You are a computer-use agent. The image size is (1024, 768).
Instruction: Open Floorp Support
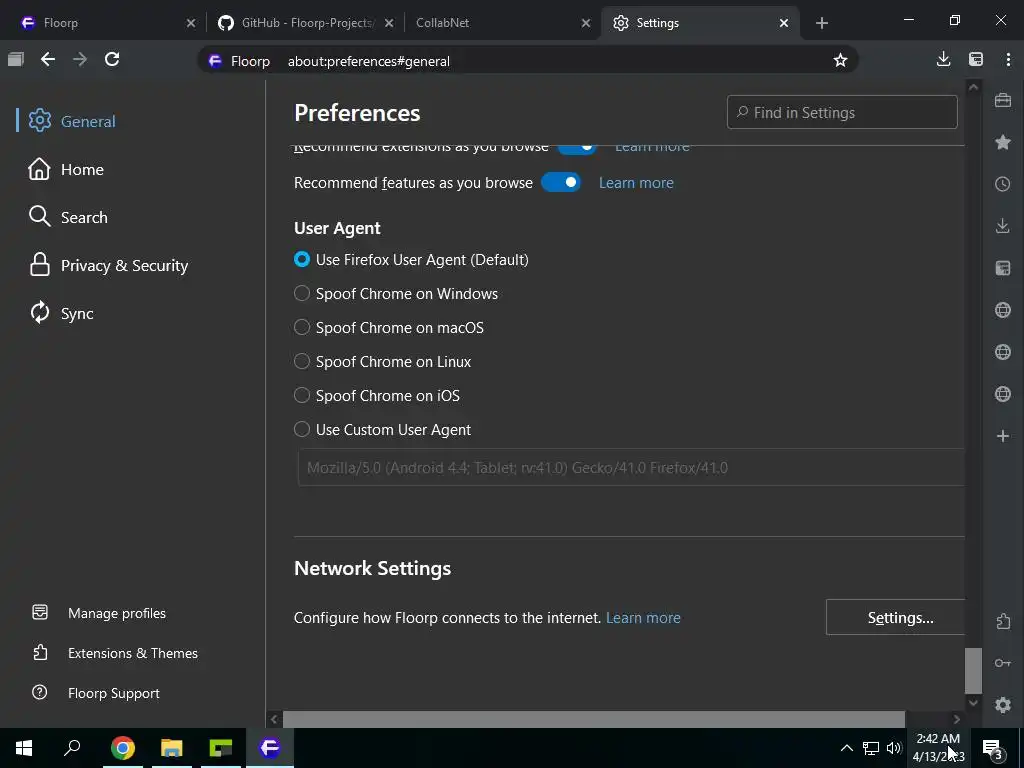click(x=95, y=693)
